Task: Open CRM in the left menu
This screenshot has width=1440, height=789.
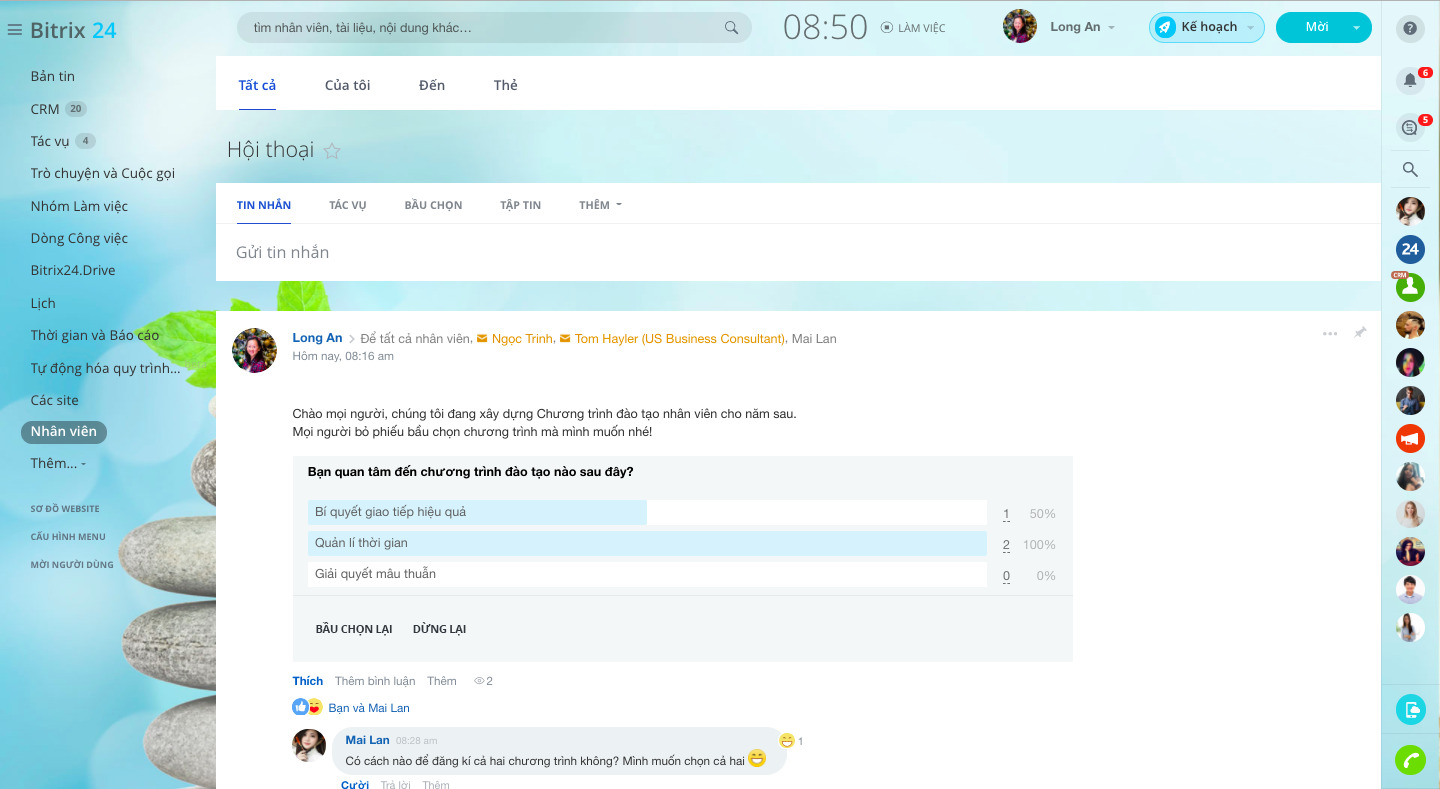Action: (x=45, y=109)
